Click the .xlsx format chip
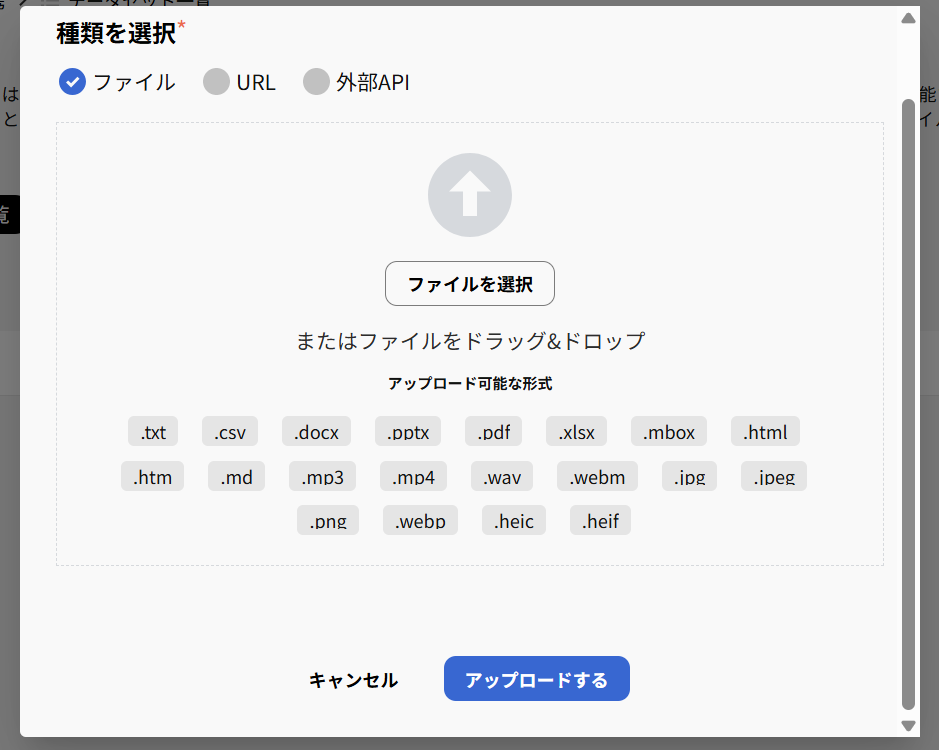This screenshot has height=750, width=939. (575, 431)
